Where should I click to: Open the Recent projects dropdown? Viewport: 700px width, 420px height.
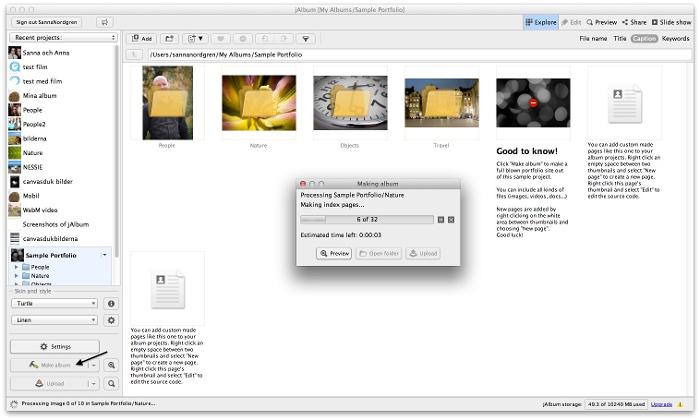[x=61, y=37]
